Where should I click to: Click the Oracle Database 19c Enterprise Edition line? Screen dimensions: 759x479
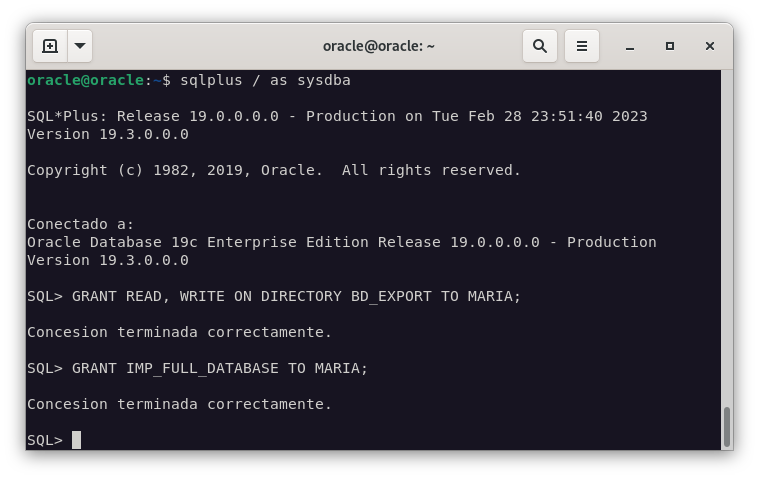click(x=341, y=242)
